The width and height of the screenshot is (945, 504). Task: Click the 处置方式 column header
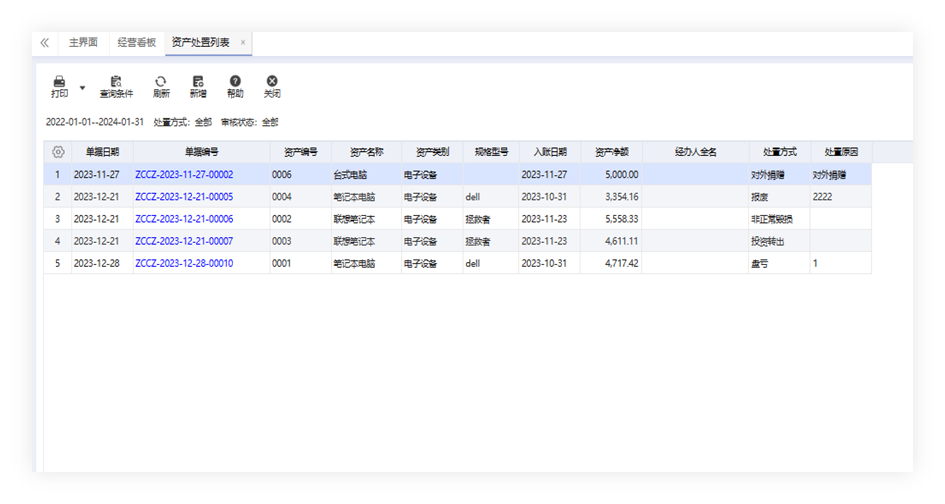779,152
